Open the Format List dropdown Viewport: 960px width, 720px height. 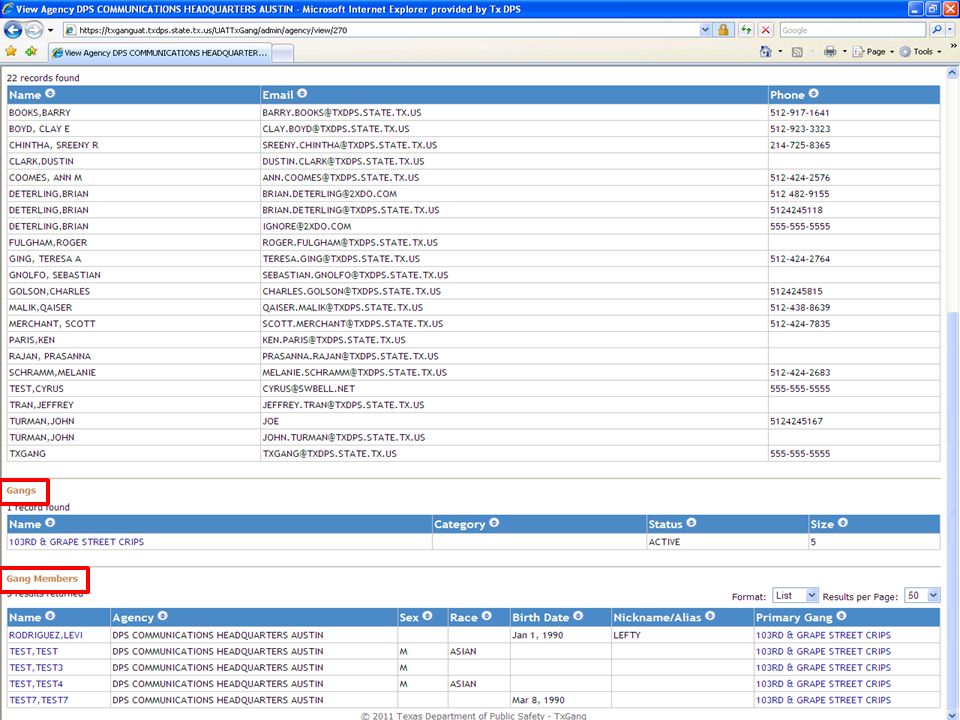click(795, 595)
